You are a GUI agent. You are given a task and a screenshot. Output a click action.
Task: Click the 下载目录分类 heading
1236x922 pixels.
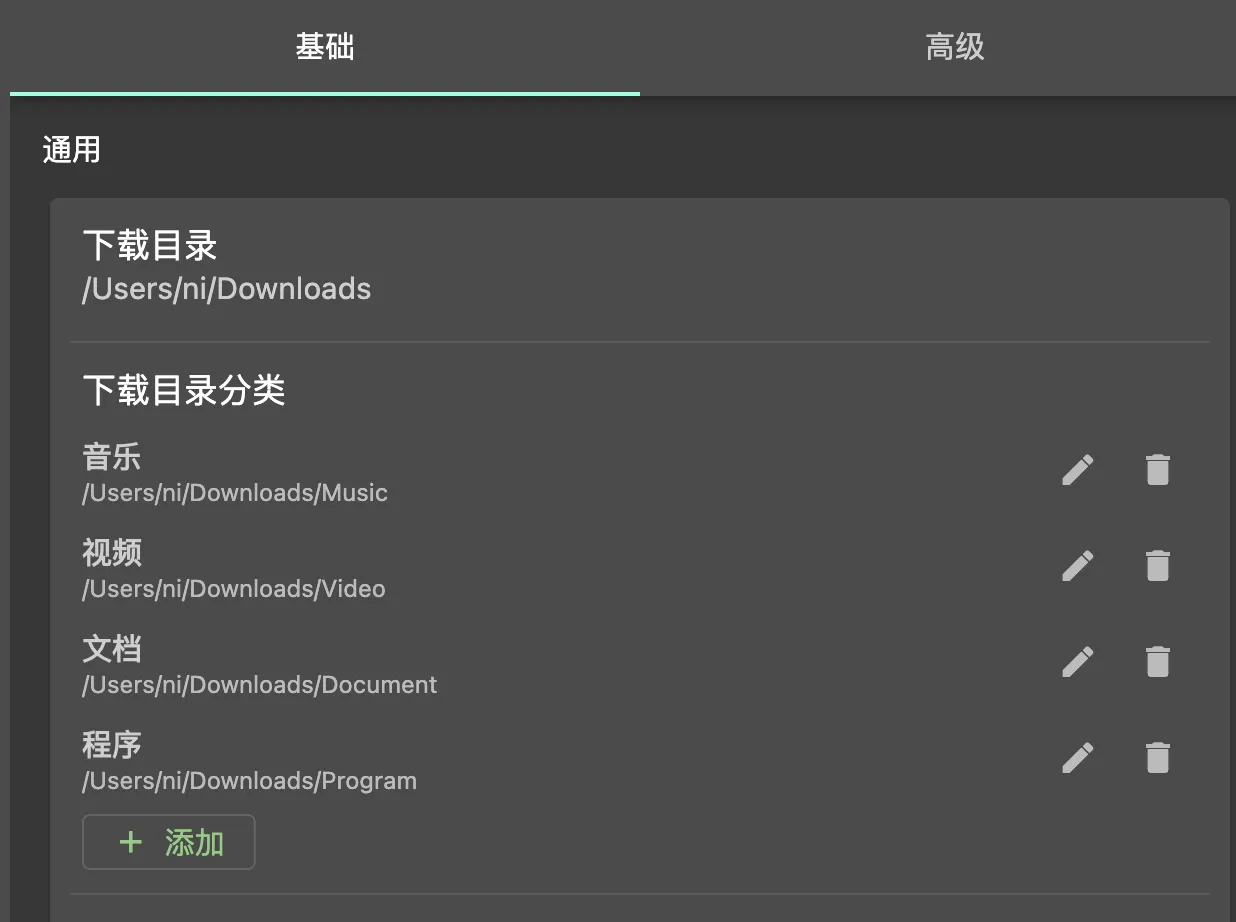click(x=184, y=390)
